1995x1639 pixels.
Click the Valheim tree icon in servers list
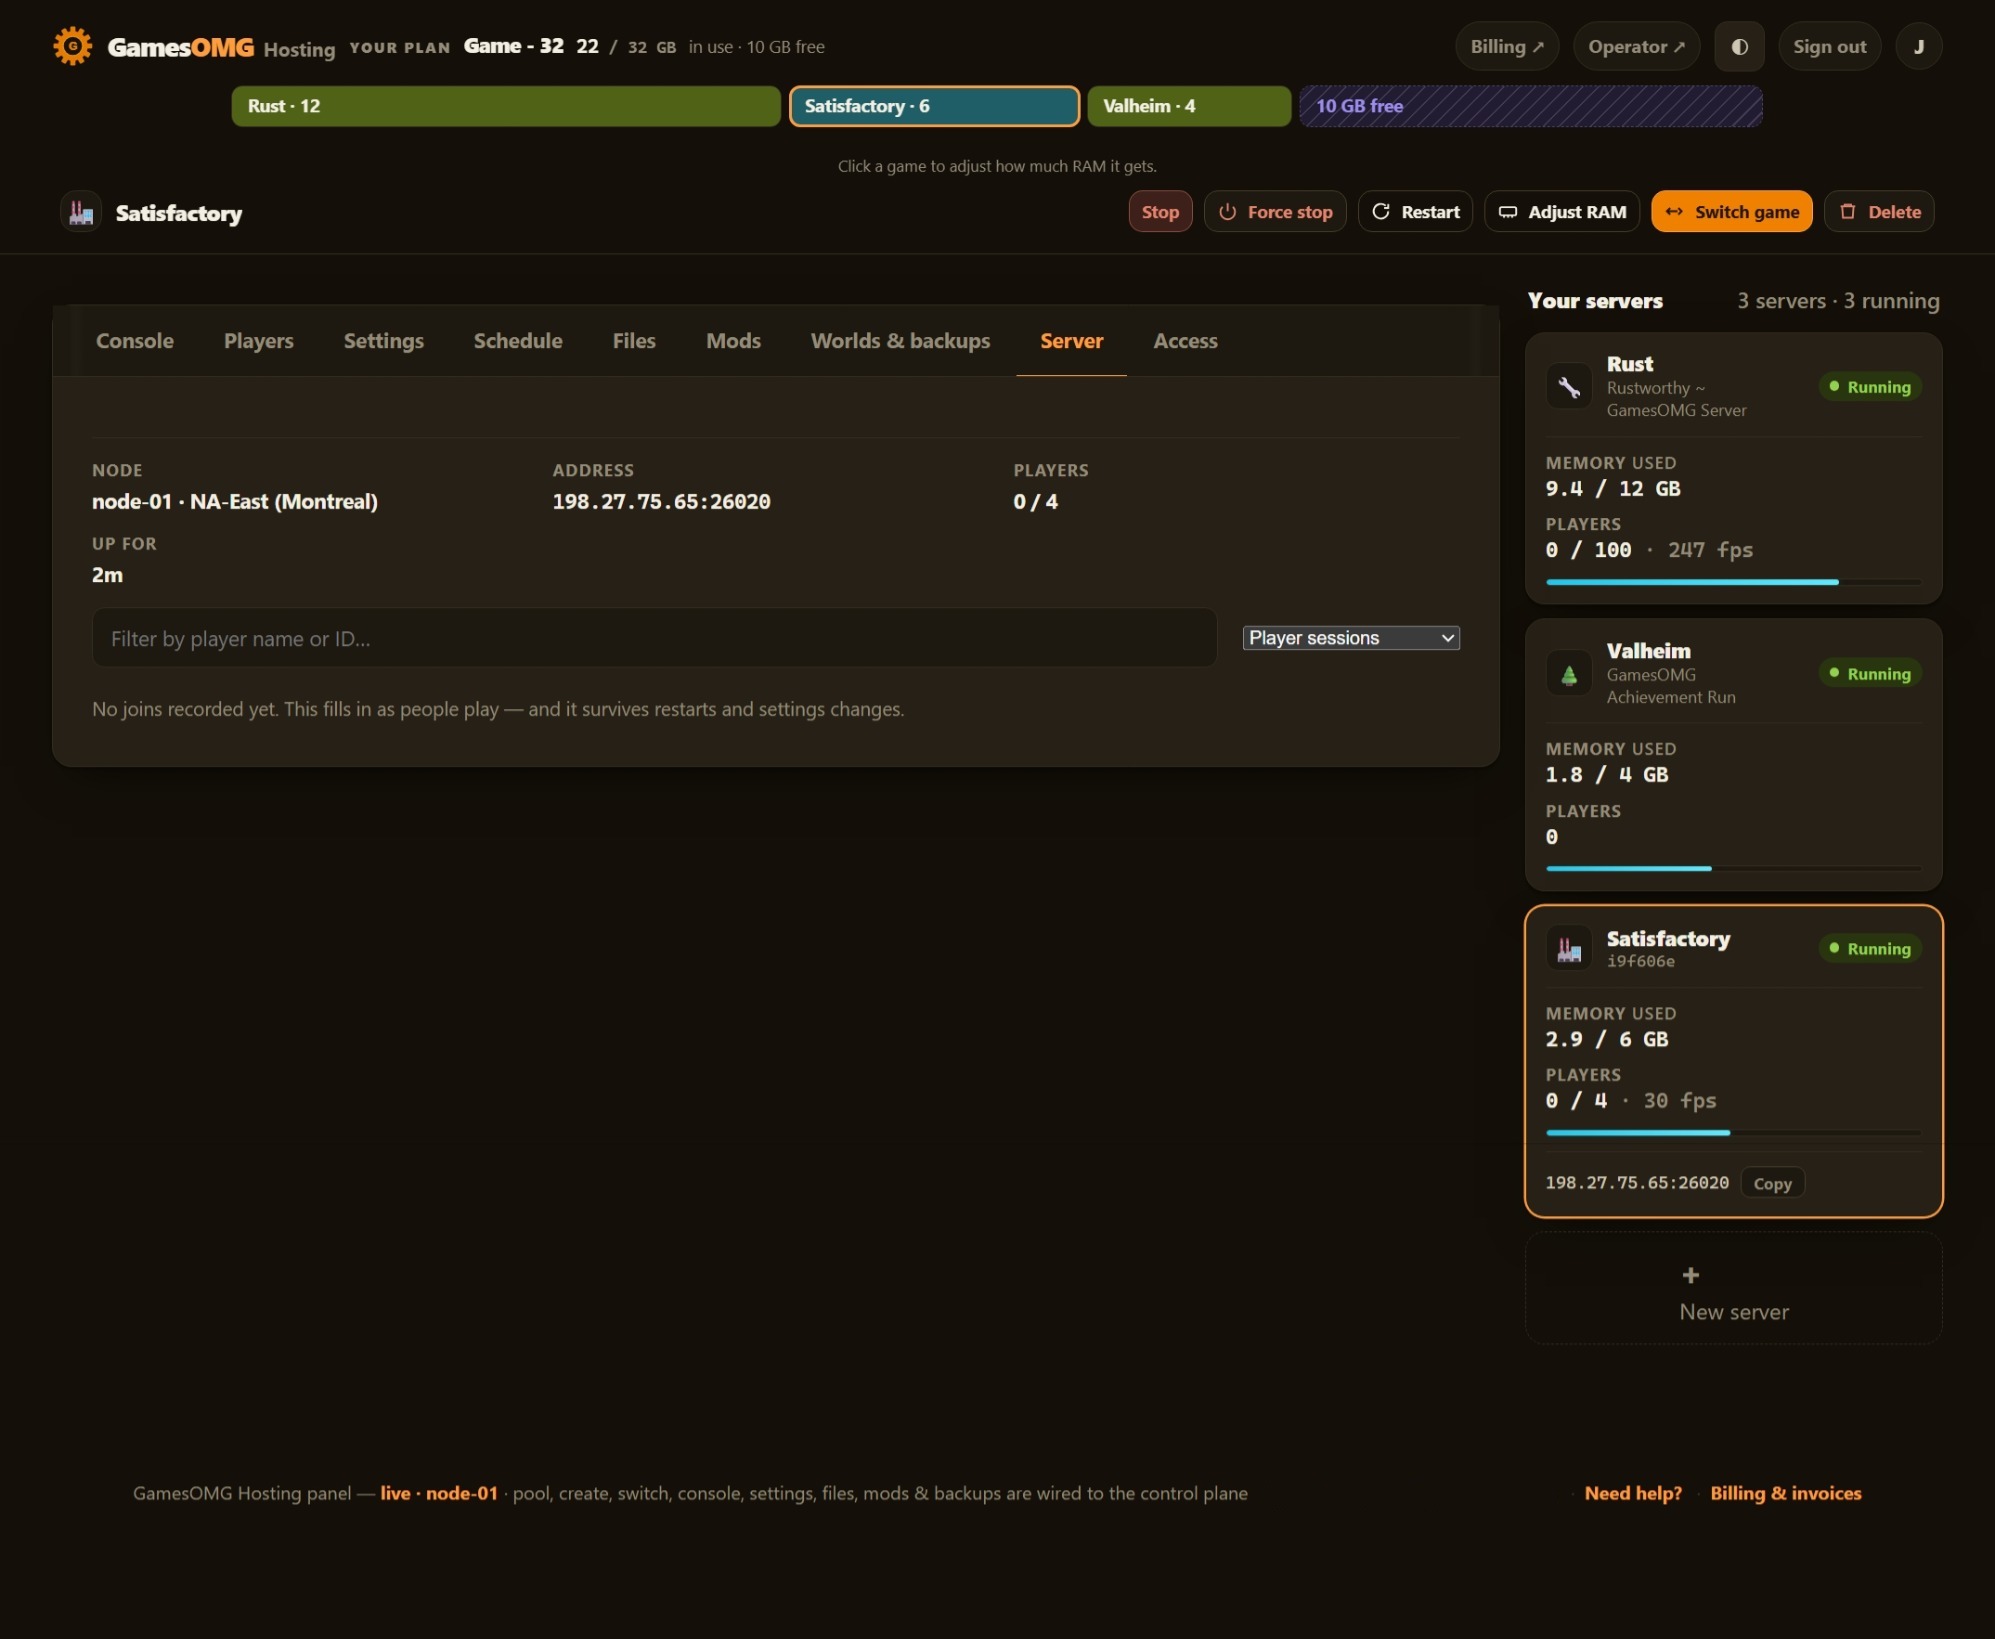pos(1568,675)
